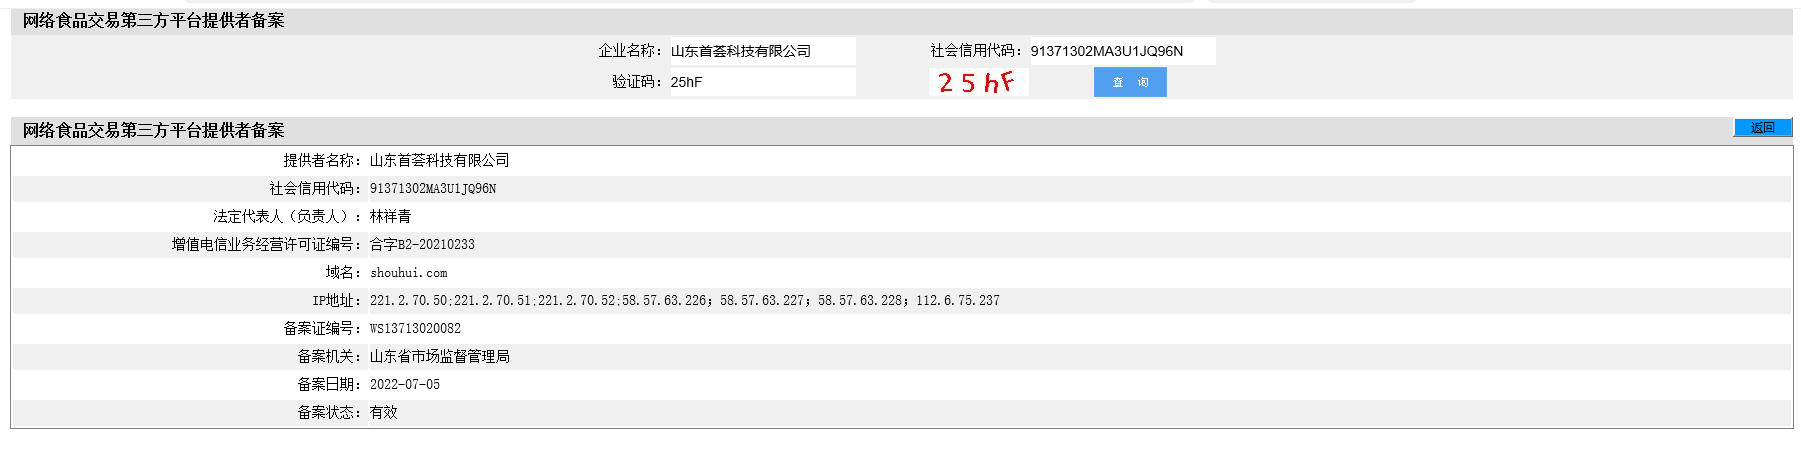The image size is (1801, 459).
Task: Click the filing status value 有效
Action: pos(384,412)
